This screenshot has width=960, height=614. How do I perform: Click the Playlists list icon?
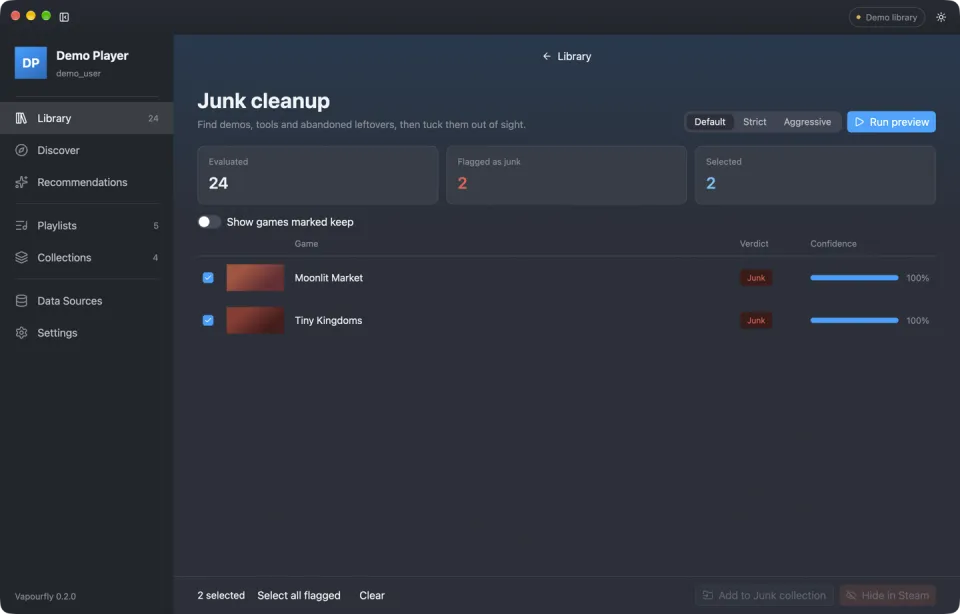tap(21, 225)
